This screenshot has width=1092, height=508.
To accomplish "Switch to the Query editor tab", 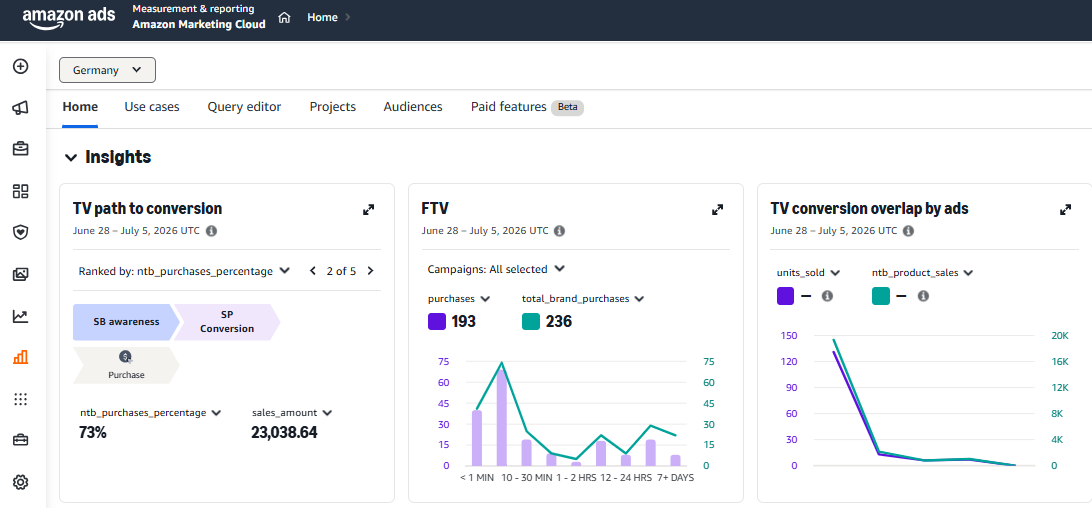I will [x=244, y=107].
